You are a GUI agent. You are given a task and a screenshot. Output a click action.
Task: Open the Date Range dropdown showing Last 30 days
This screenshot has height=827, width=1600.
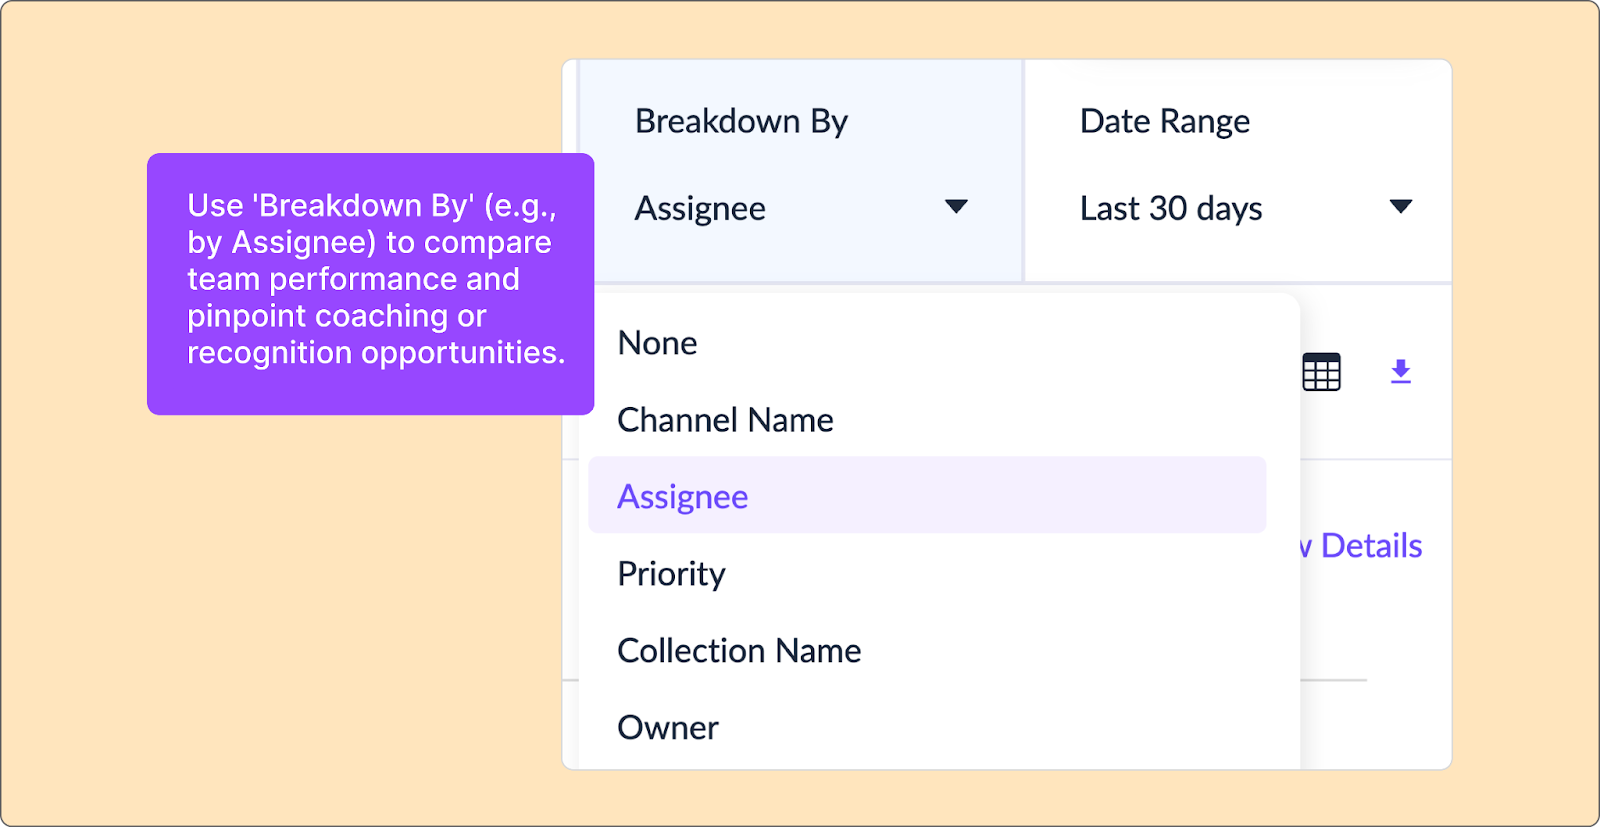1245,208
